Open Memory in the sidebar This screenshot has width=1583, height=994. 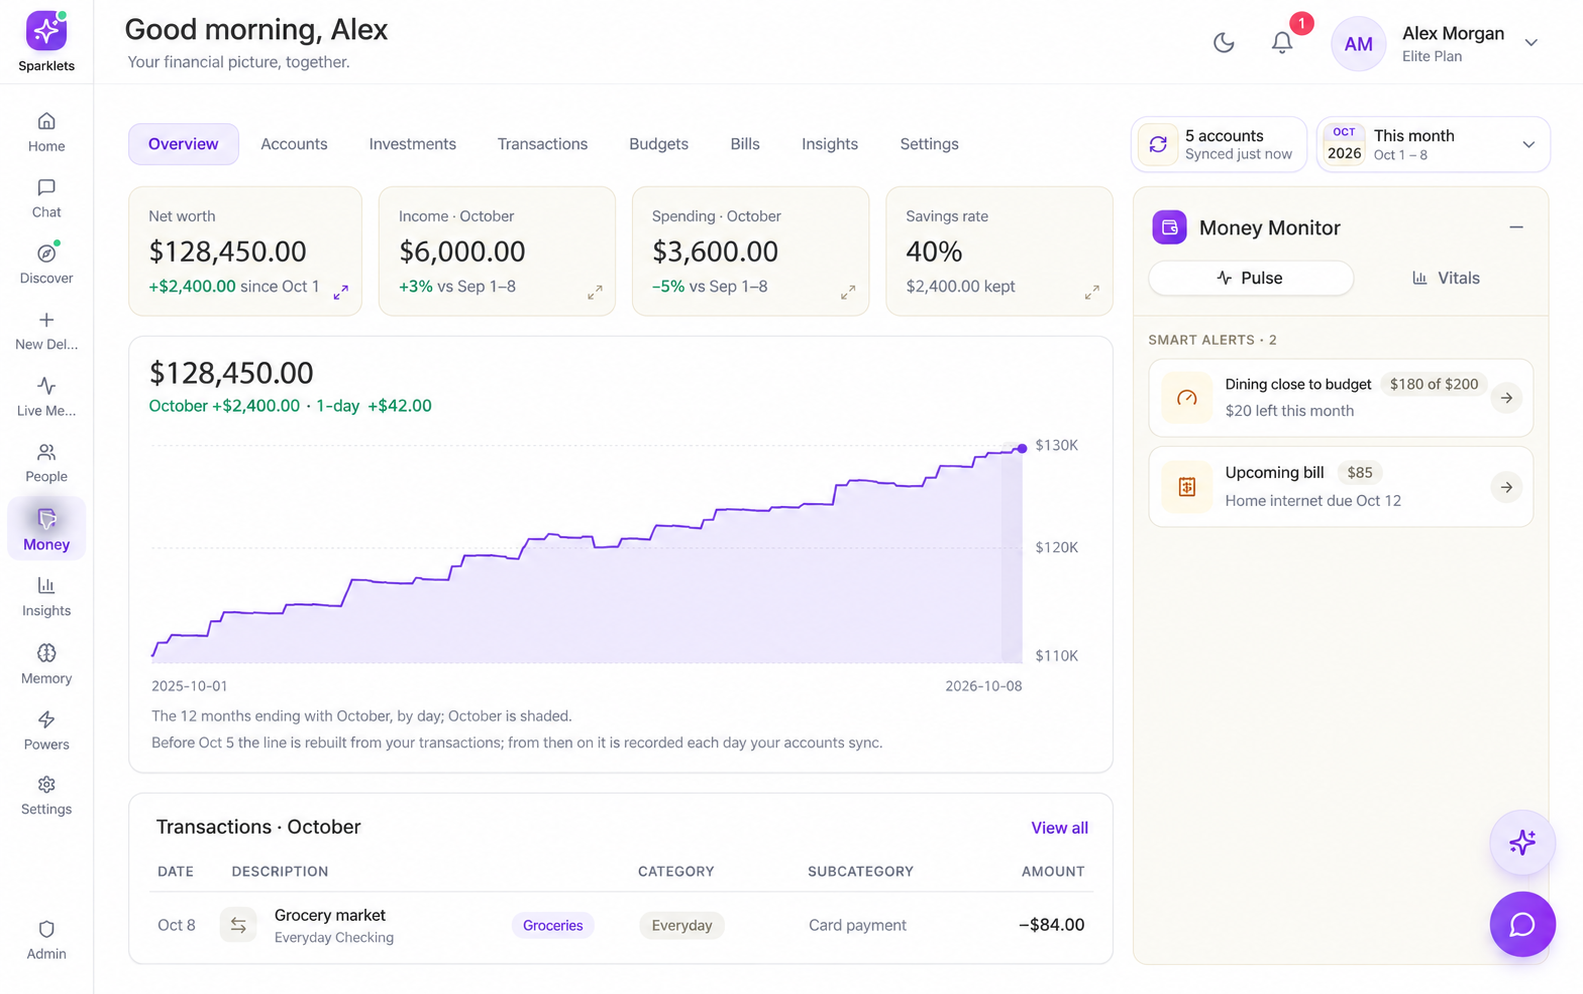click(x=46, y=664)
